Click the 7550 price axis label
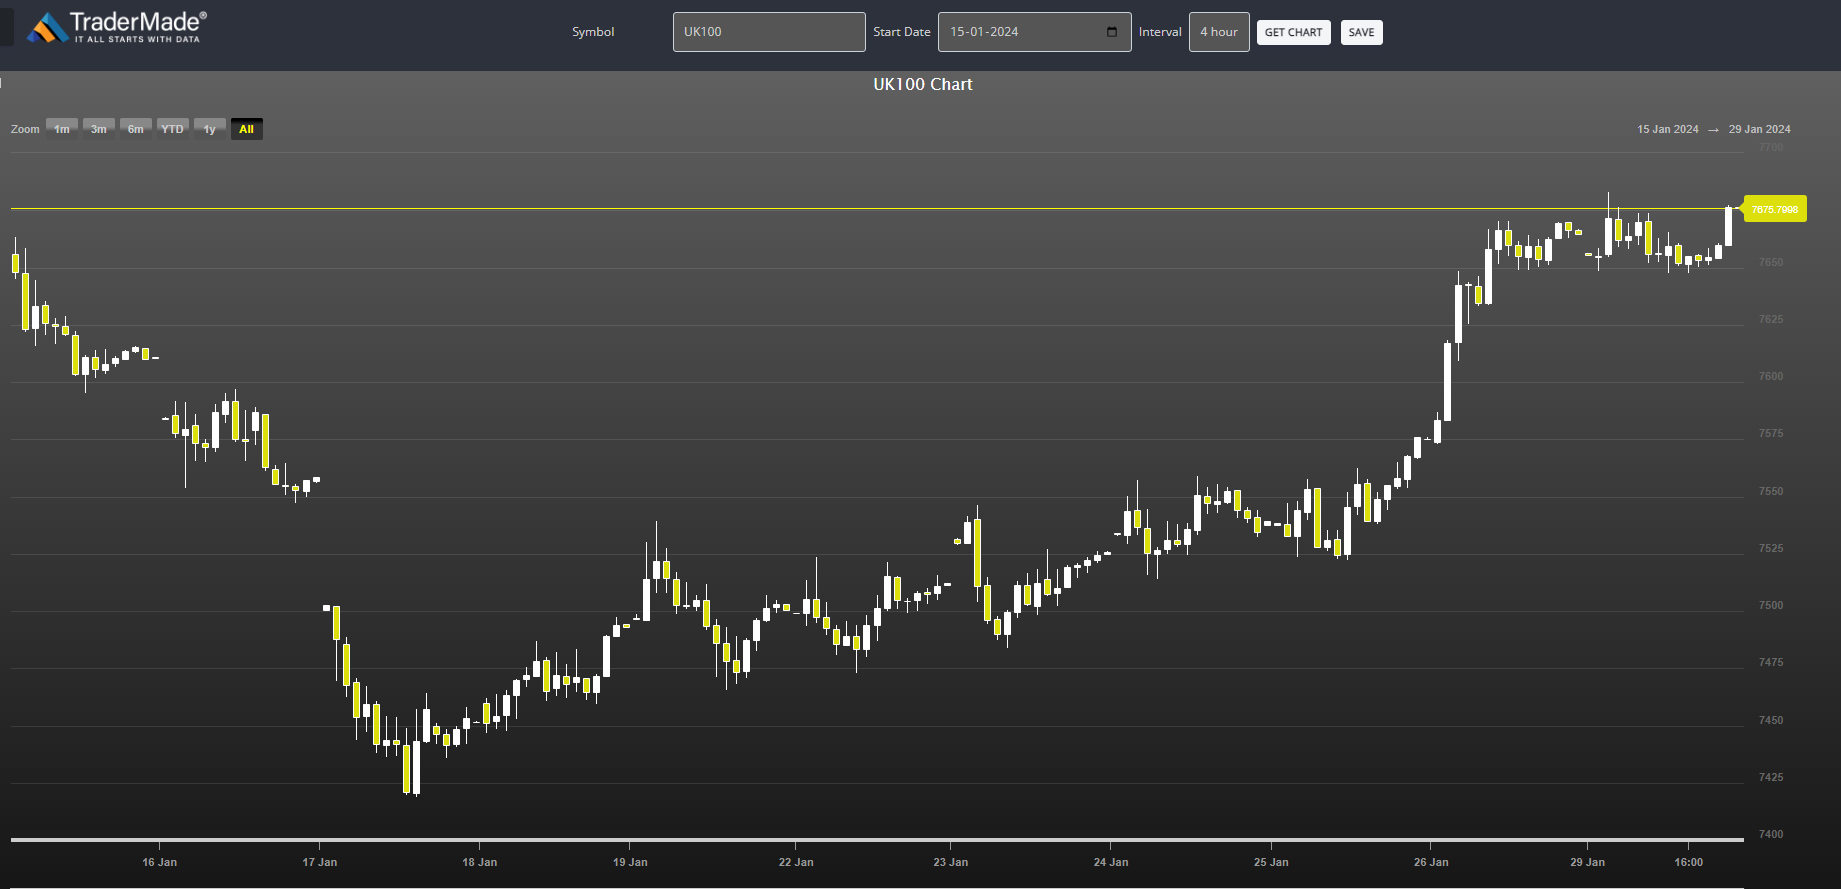Screen dimensions: 1841x889 pos(1771,491)
